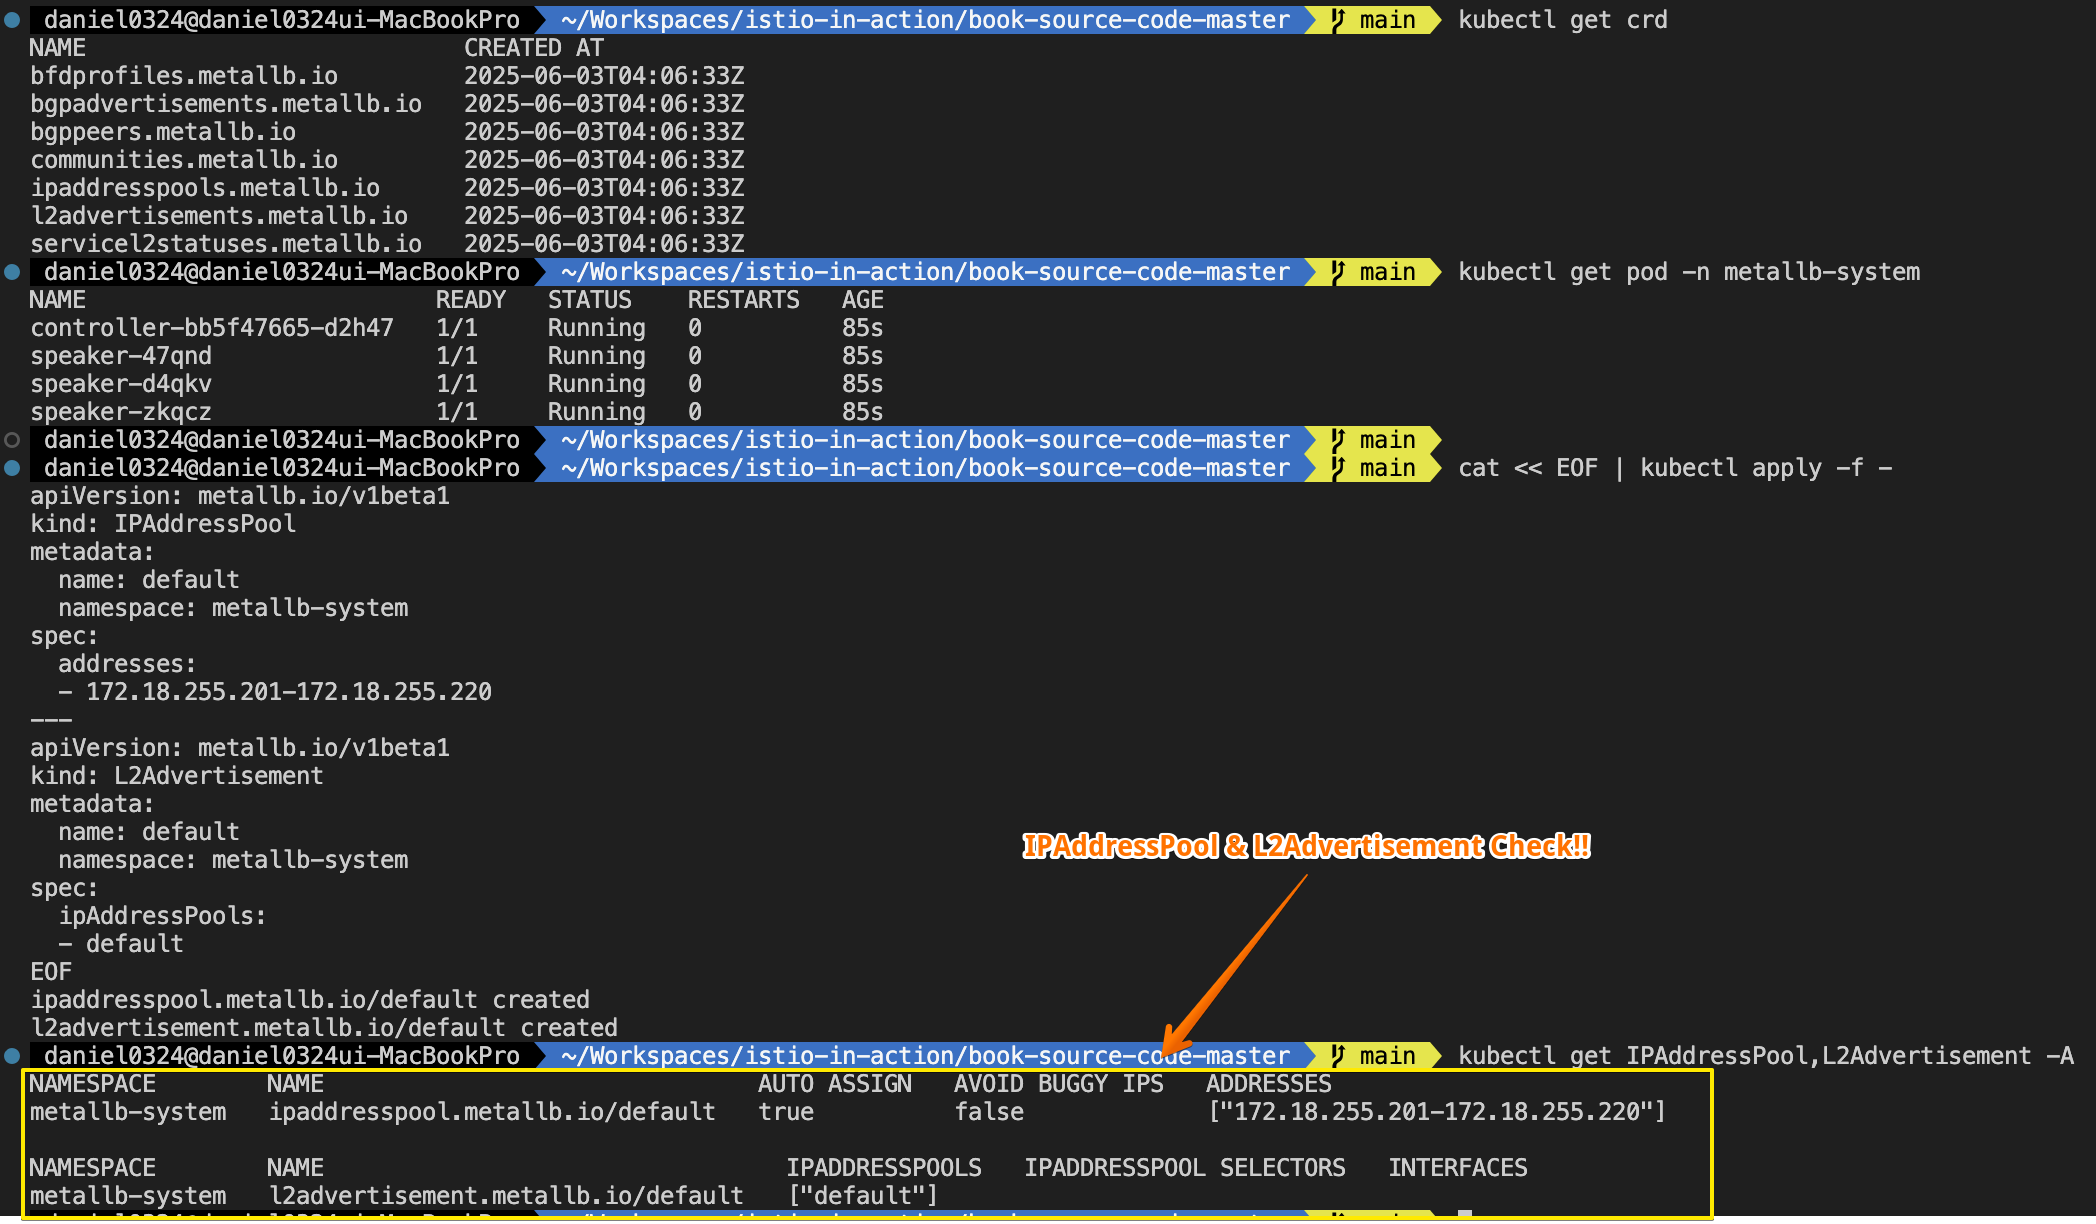Click git branch icon on the empty prompt line

click(1338, 440)
